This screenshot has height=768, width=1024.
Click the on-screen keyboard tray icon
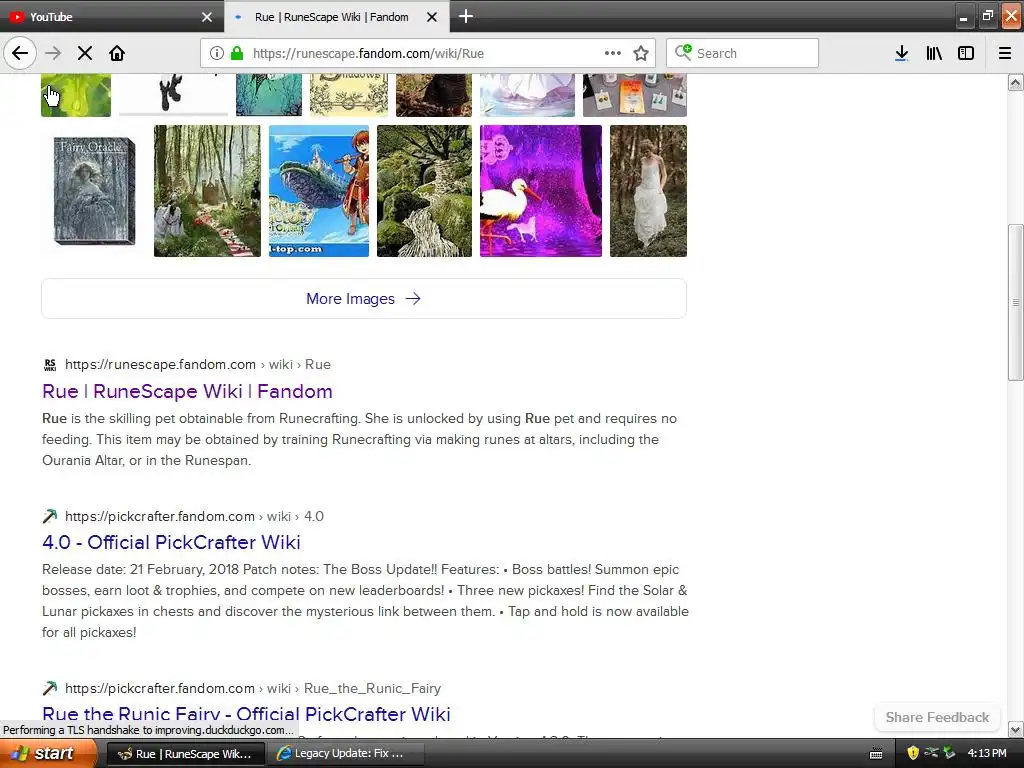point(876,754)
